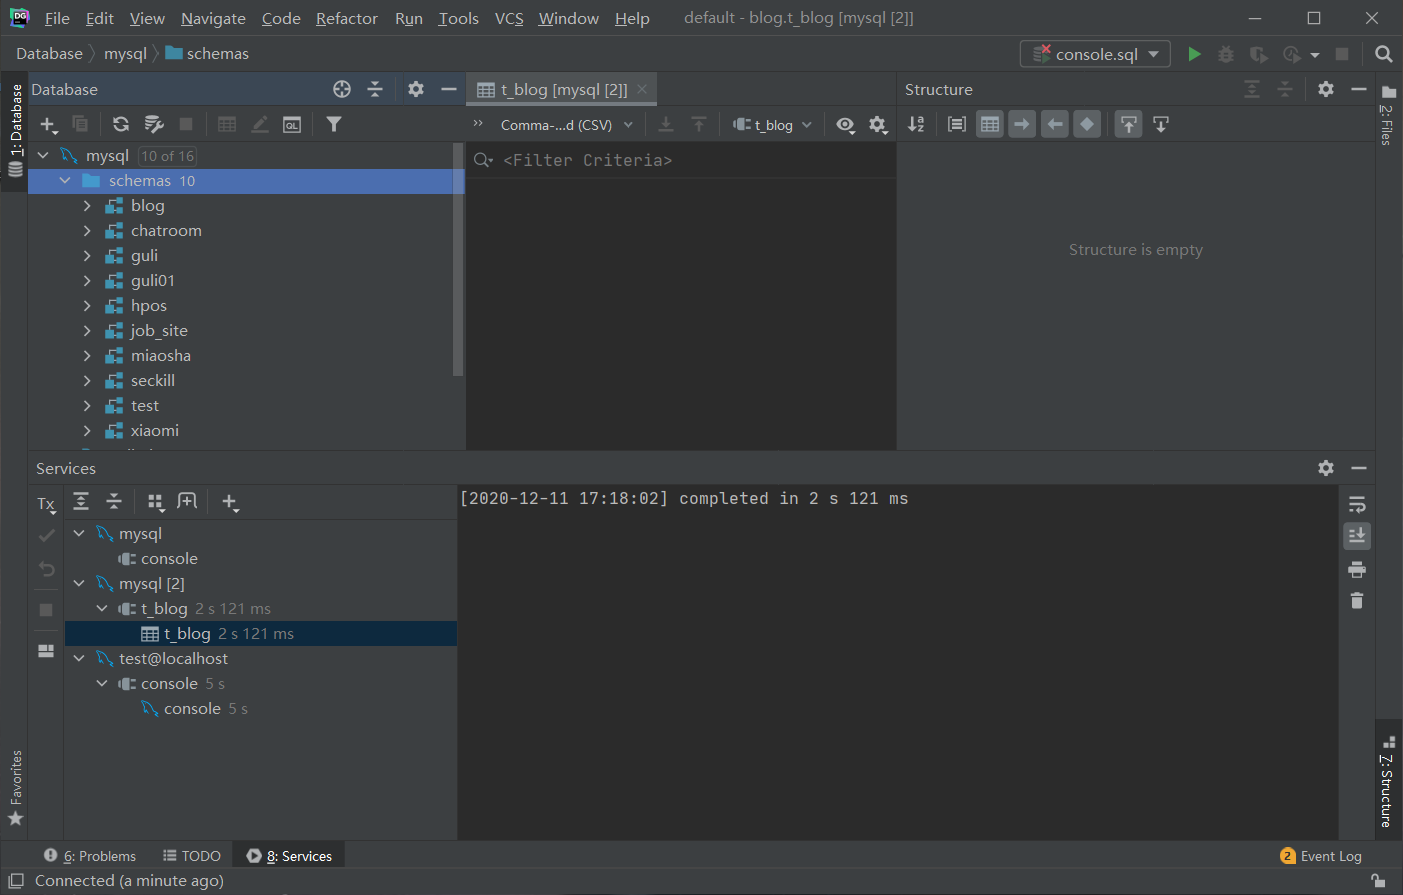
Task: Open the TODO tool window
Action: (x=192, y=856)
